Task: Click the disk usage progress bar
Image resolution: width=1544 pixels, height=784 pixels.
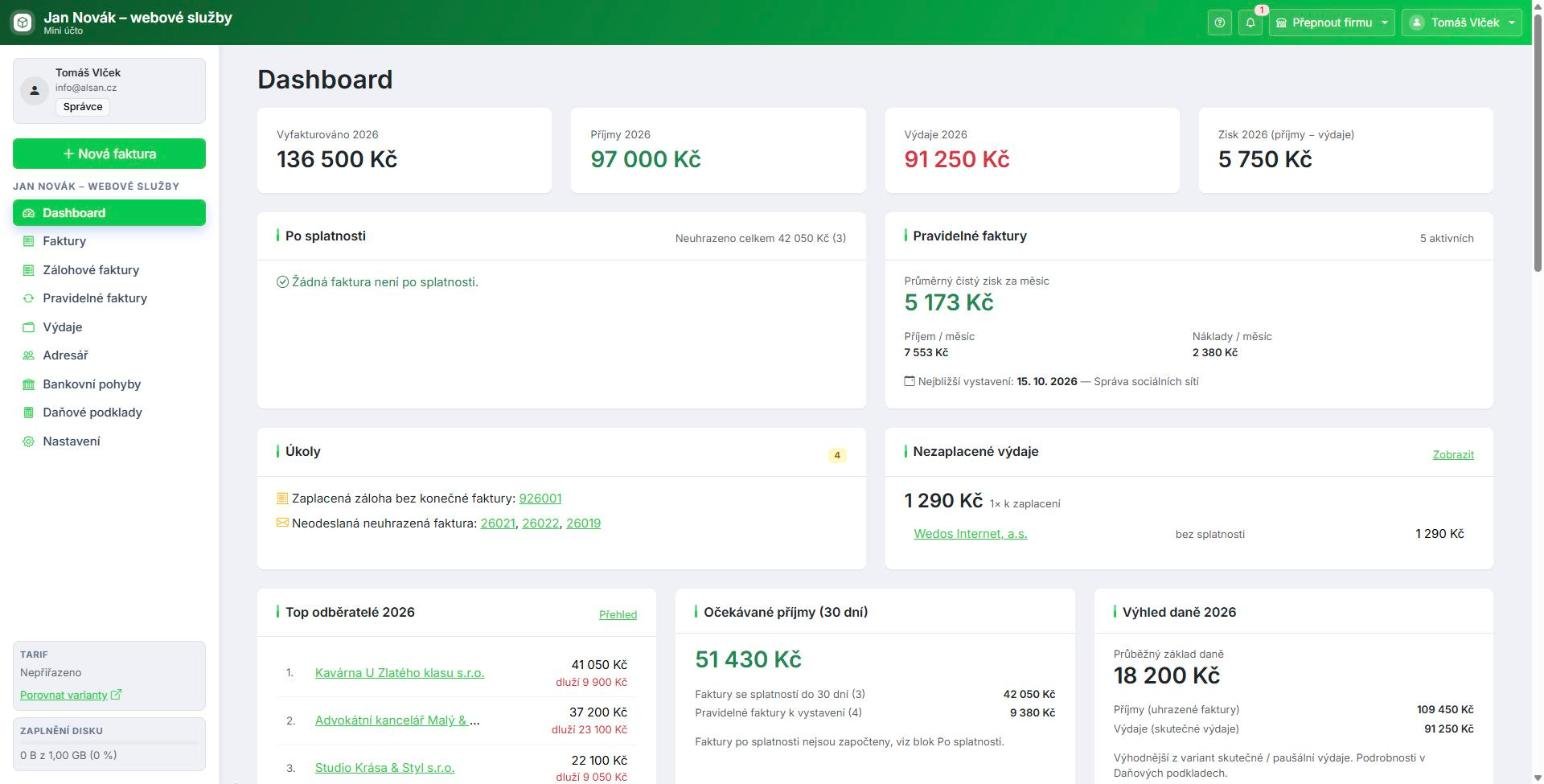Action: click(x=109, y=743)
